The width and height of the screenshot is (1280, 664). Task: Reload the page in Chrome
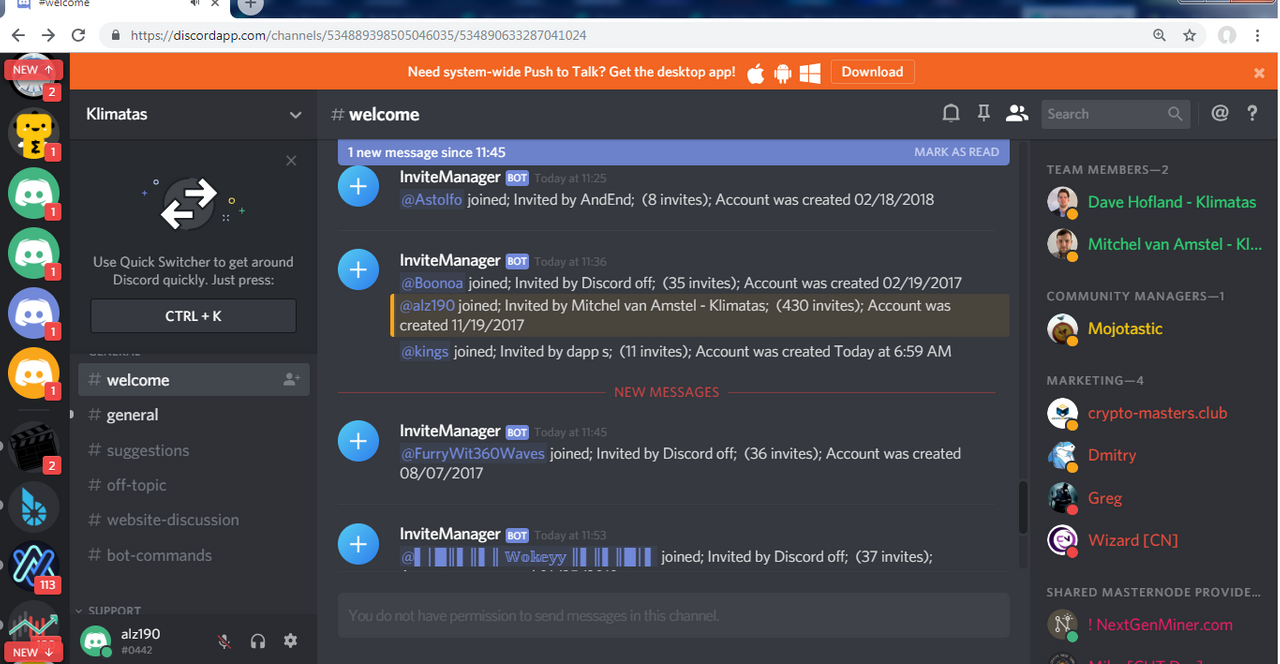tap(78, 35)
